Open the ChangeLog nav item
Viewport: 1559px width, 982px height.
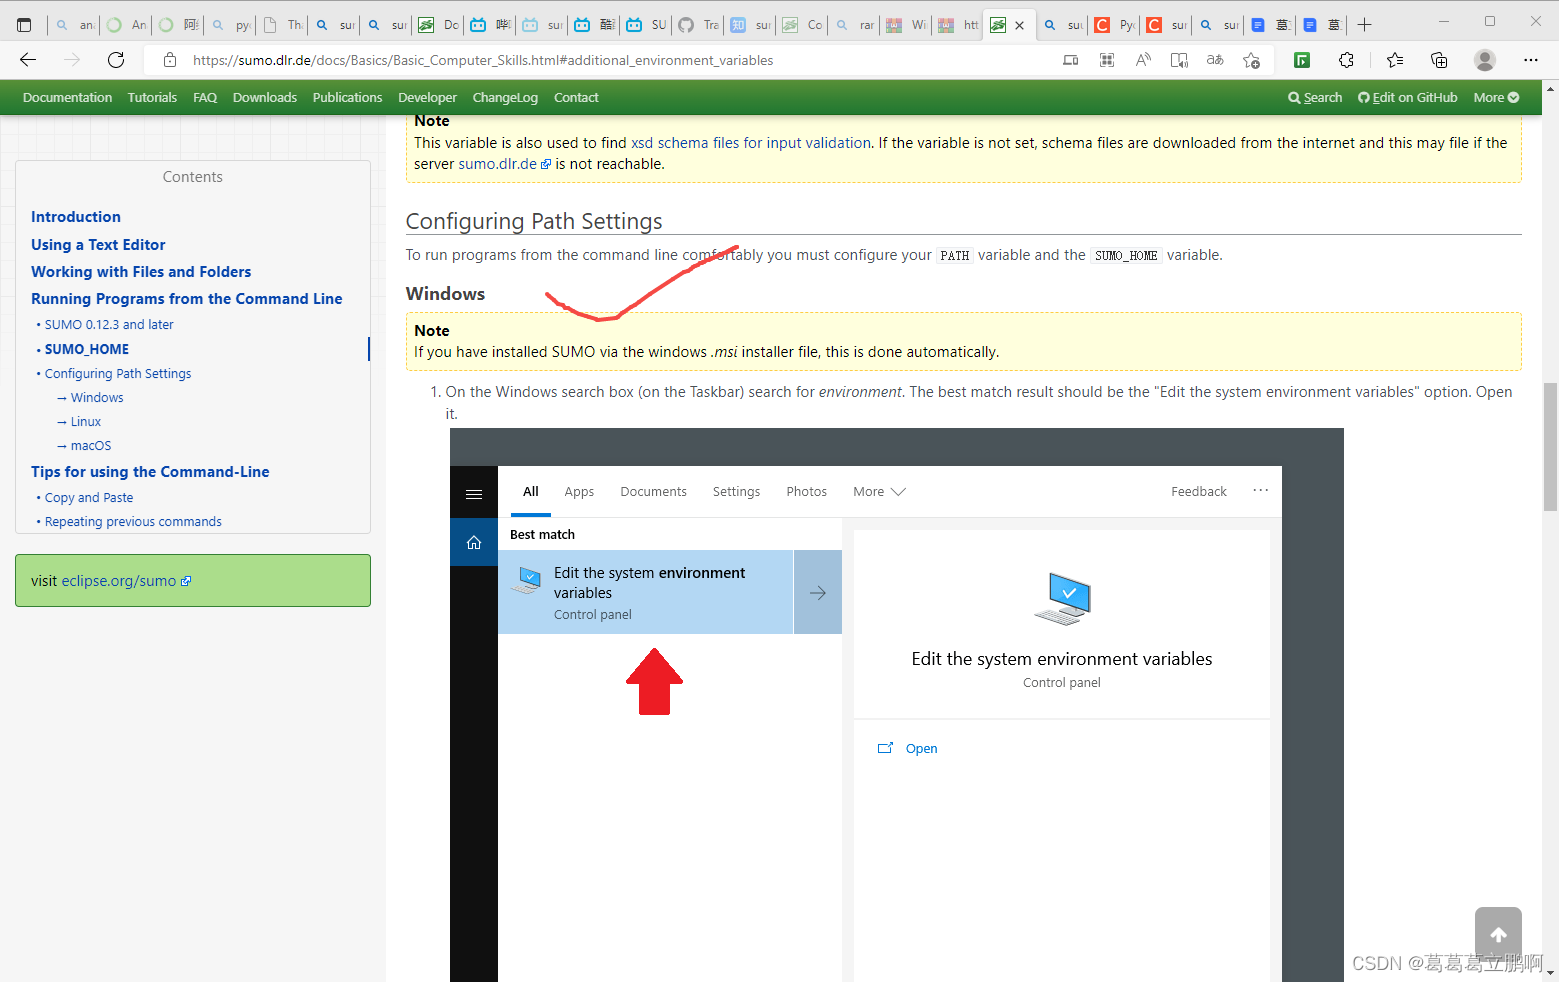click(505, 97)
